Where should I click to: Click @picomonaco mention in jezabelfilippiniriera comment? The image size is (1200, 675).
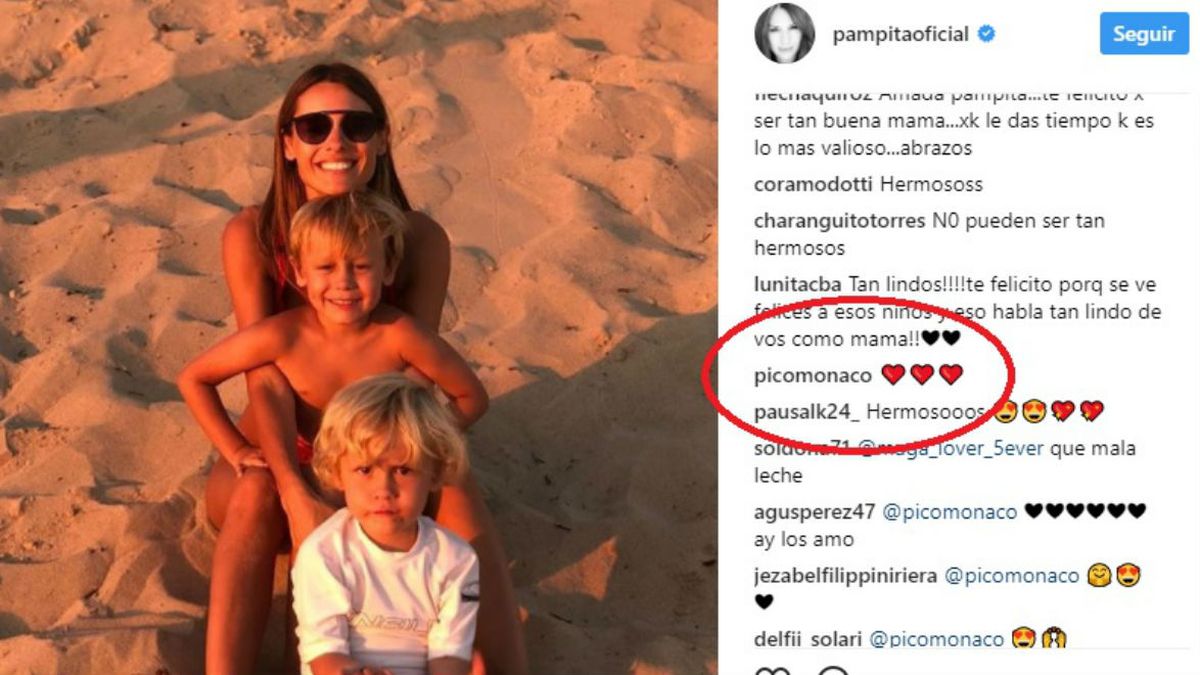pos(1012,576)
